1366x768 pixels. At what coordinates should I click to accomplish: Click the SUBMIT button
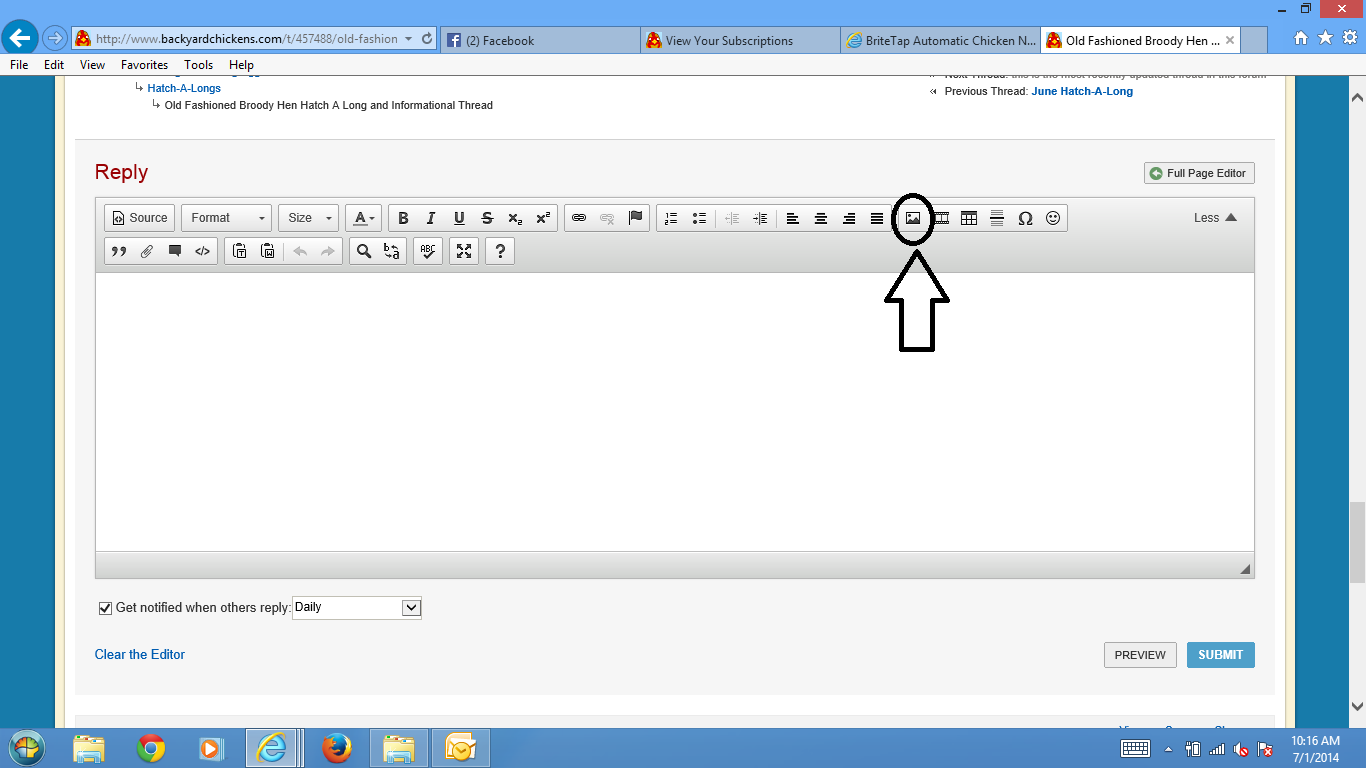coord(1220,655)
